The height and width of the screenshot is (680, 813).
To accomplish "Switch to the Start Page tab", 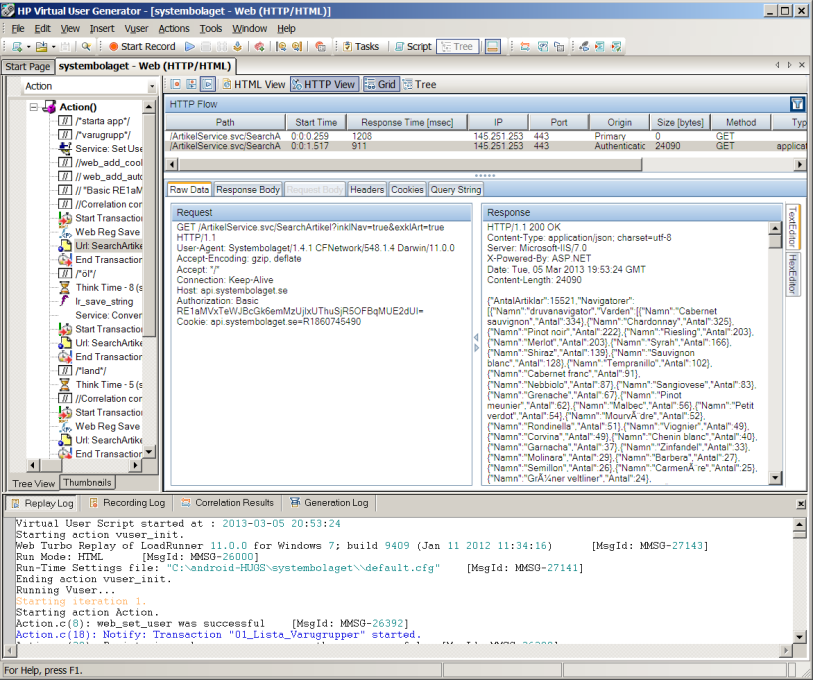I will 27,66.
